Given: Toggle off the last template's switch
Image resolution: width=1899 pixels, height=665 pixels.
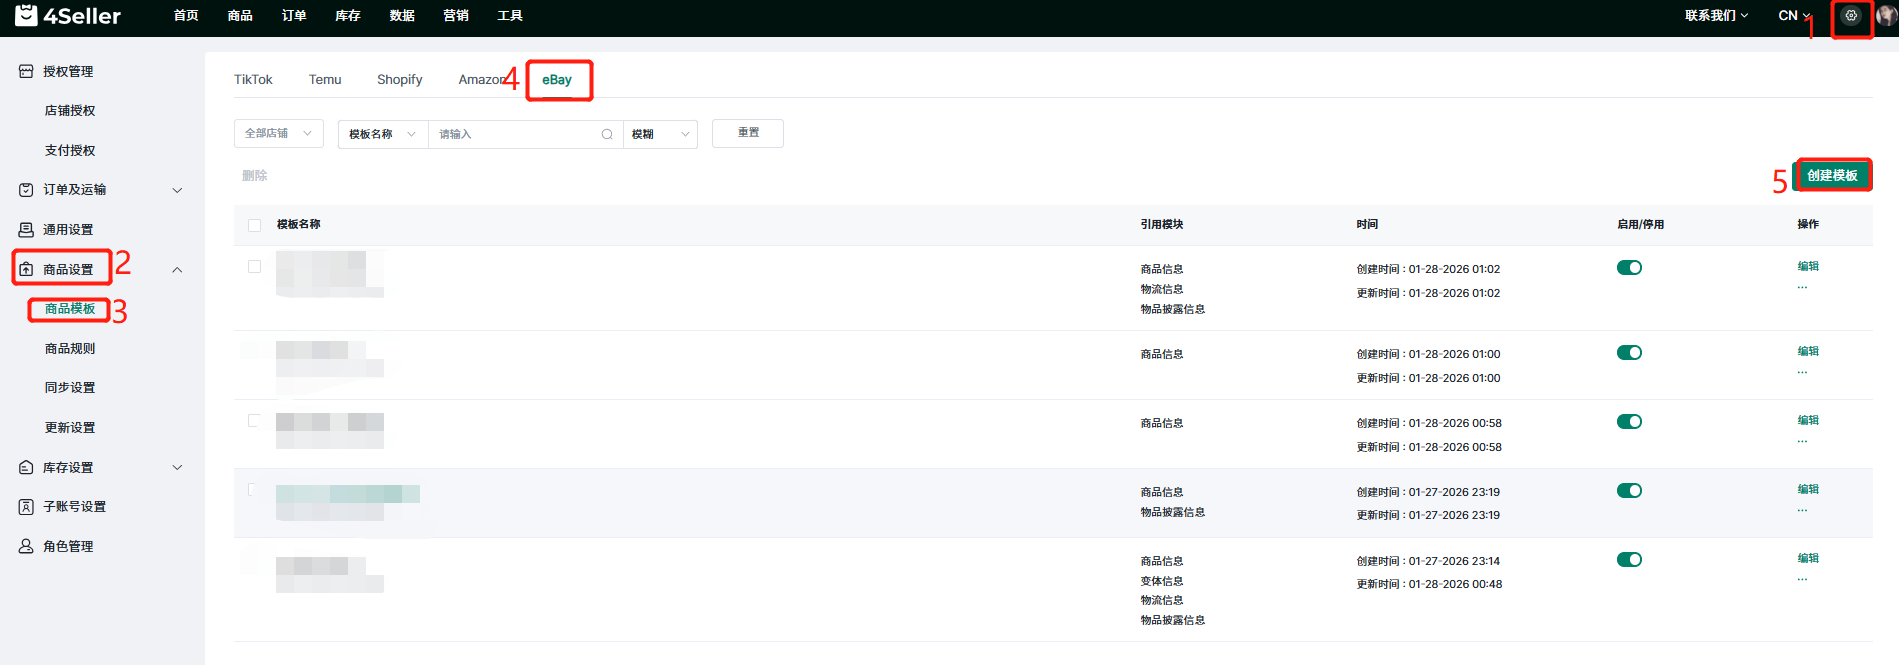Looking at the screenshot, I should tap(1629, 560).
